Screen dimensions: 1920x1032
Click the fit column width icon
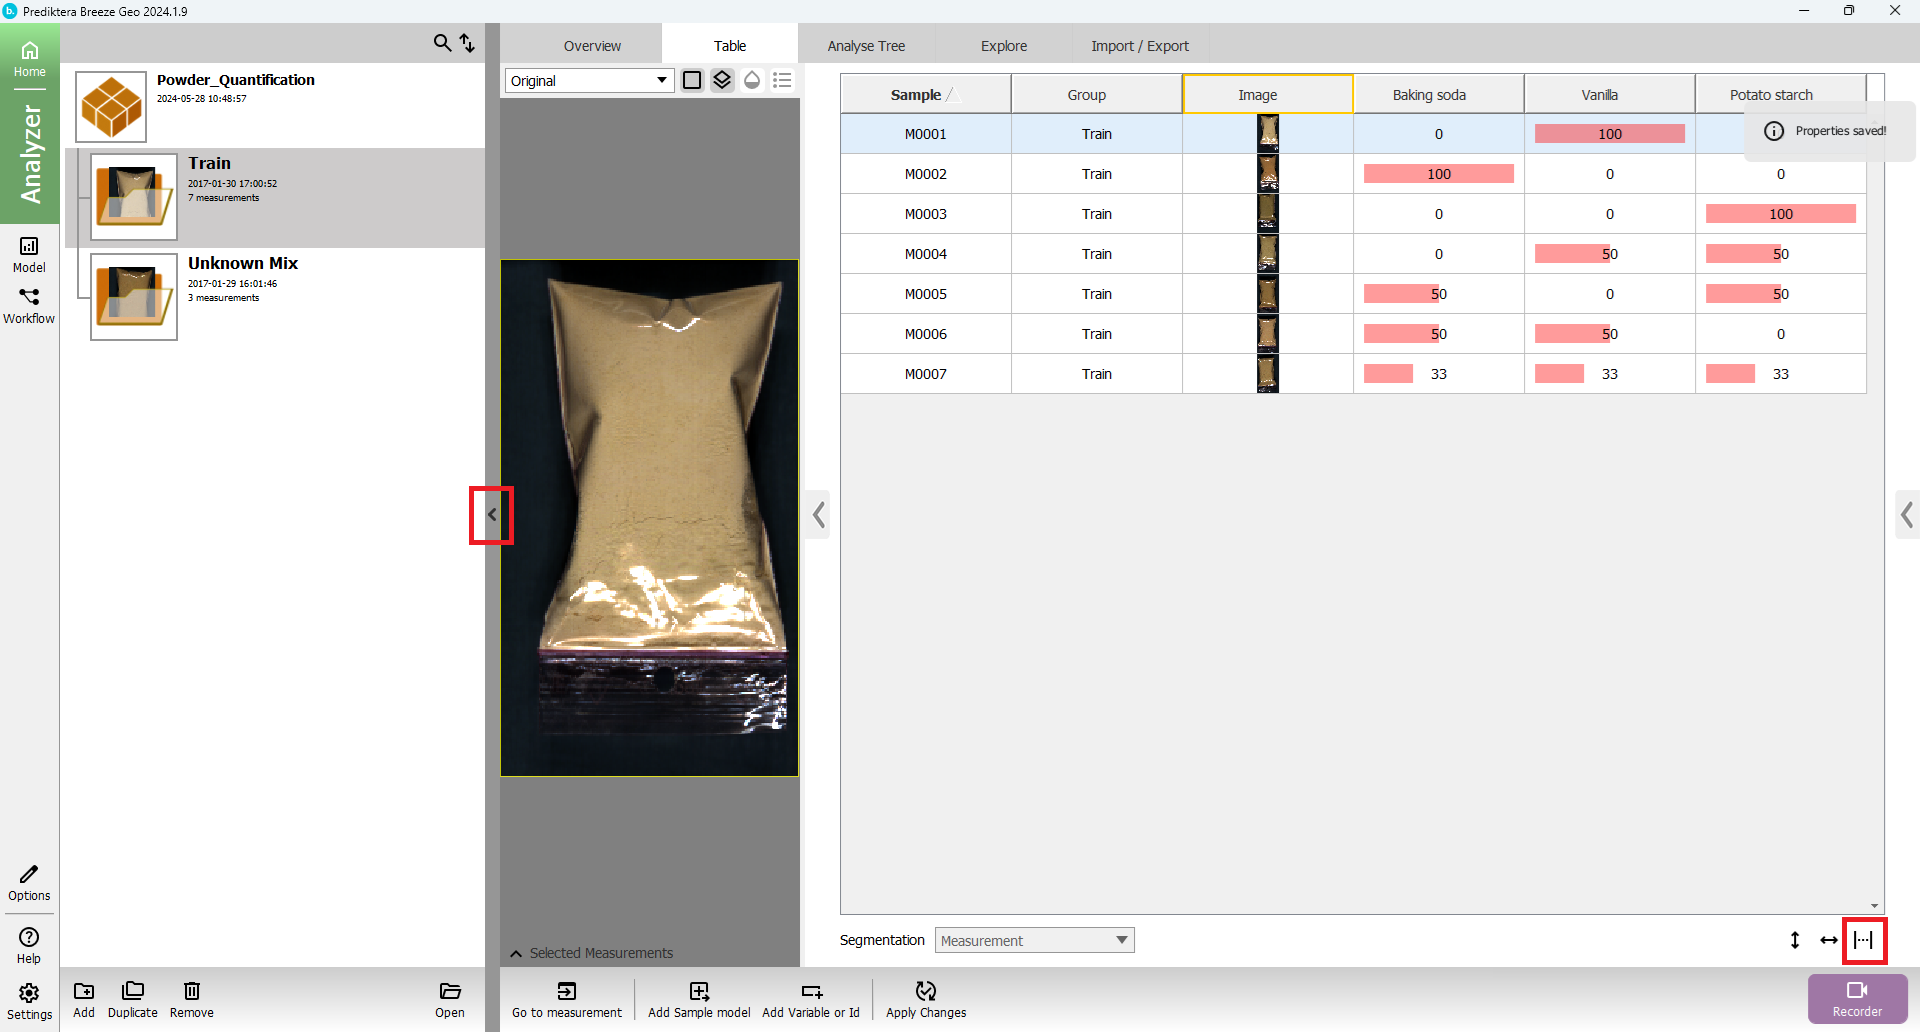point(1864,940)
